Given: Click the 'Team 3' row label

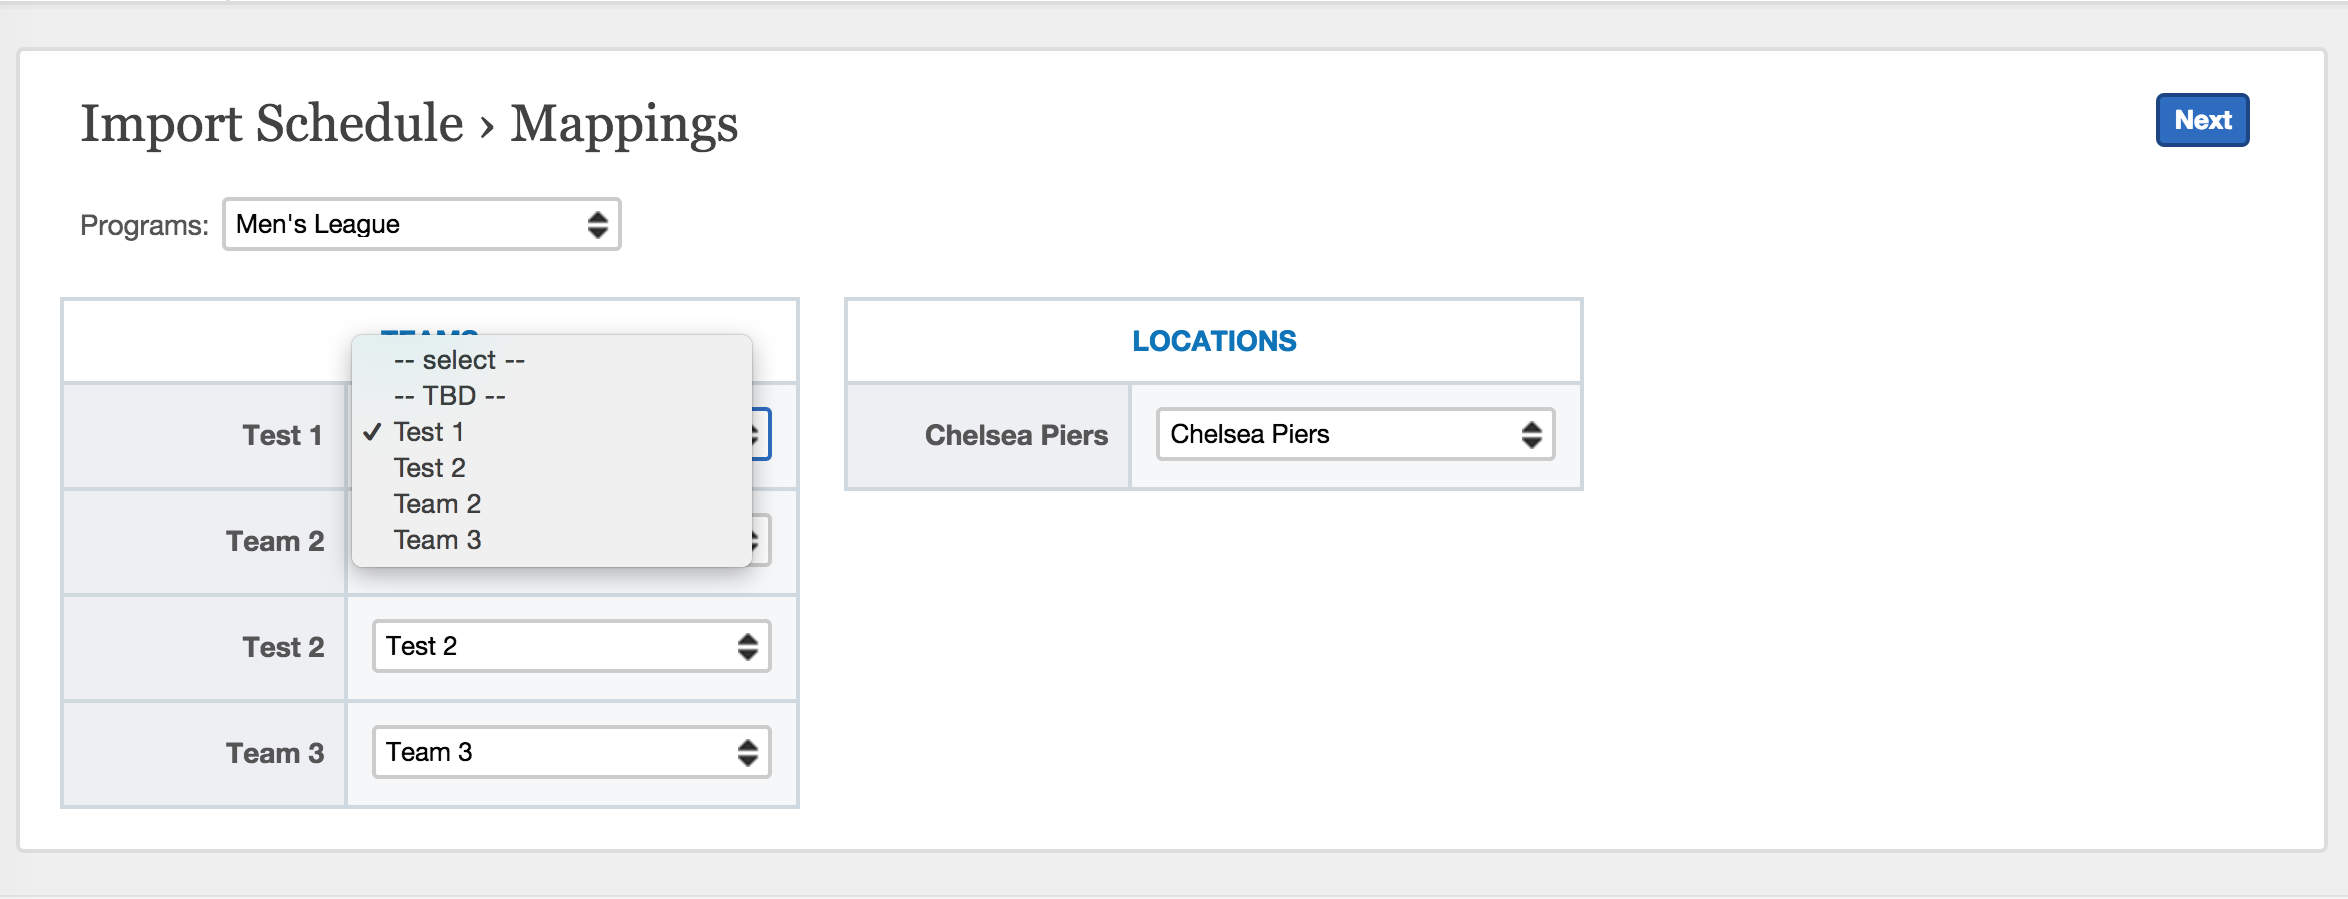Looking at the screenshot, I should tap(275, 753).
